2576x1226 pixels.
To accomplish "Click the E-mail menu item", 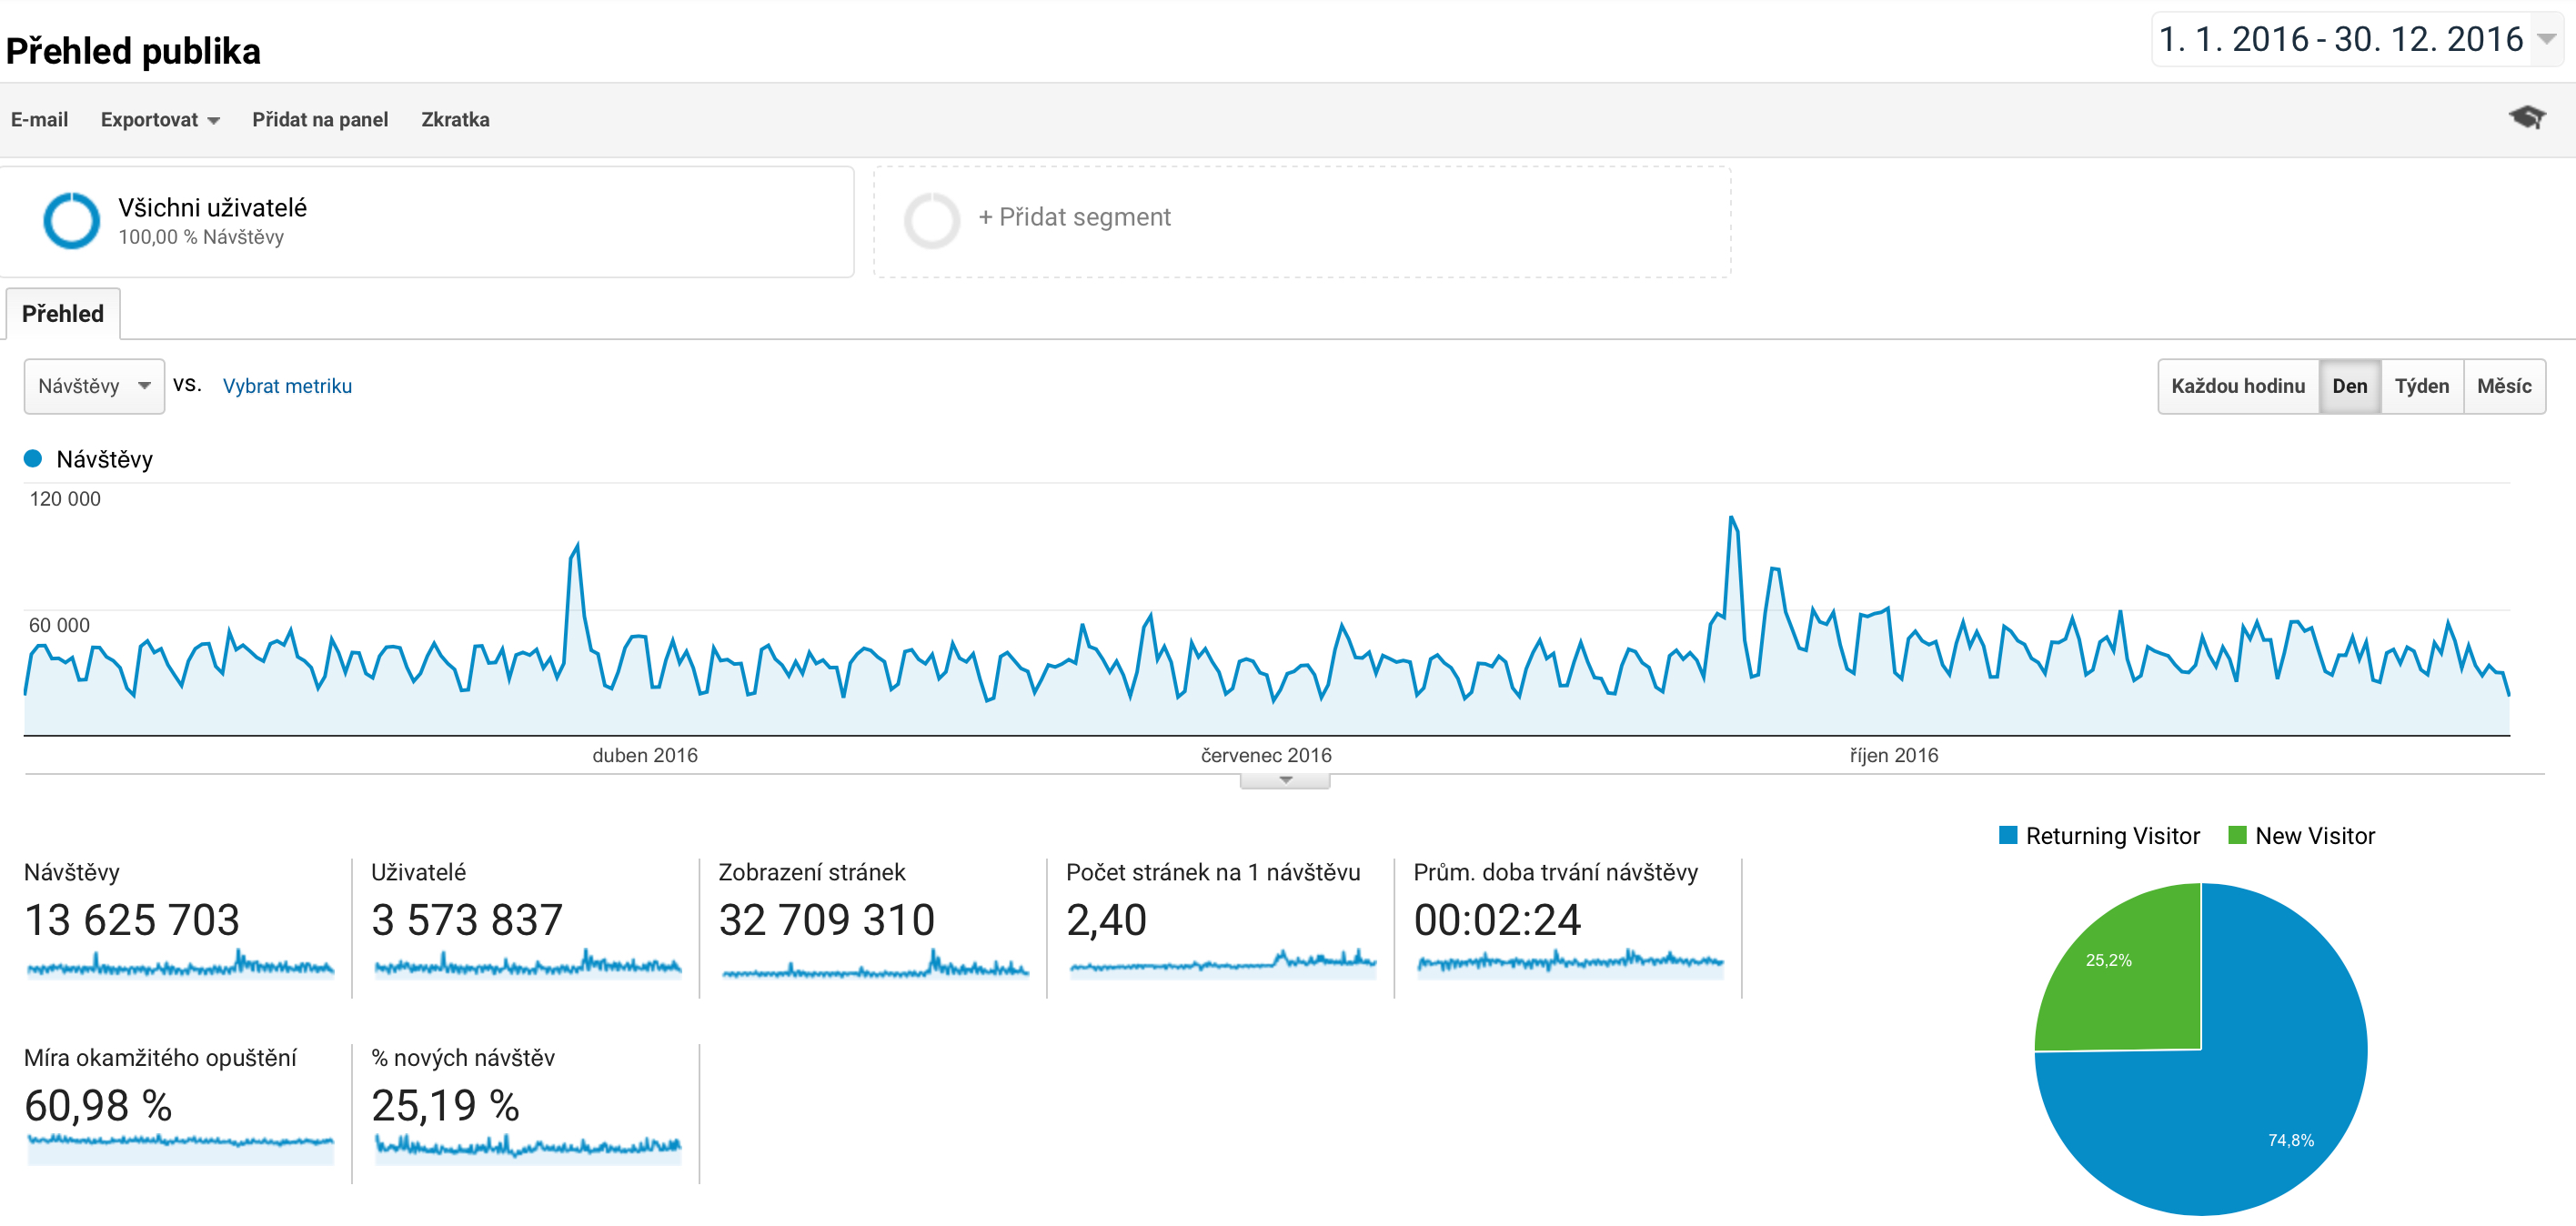I will (x=40, y=120).
